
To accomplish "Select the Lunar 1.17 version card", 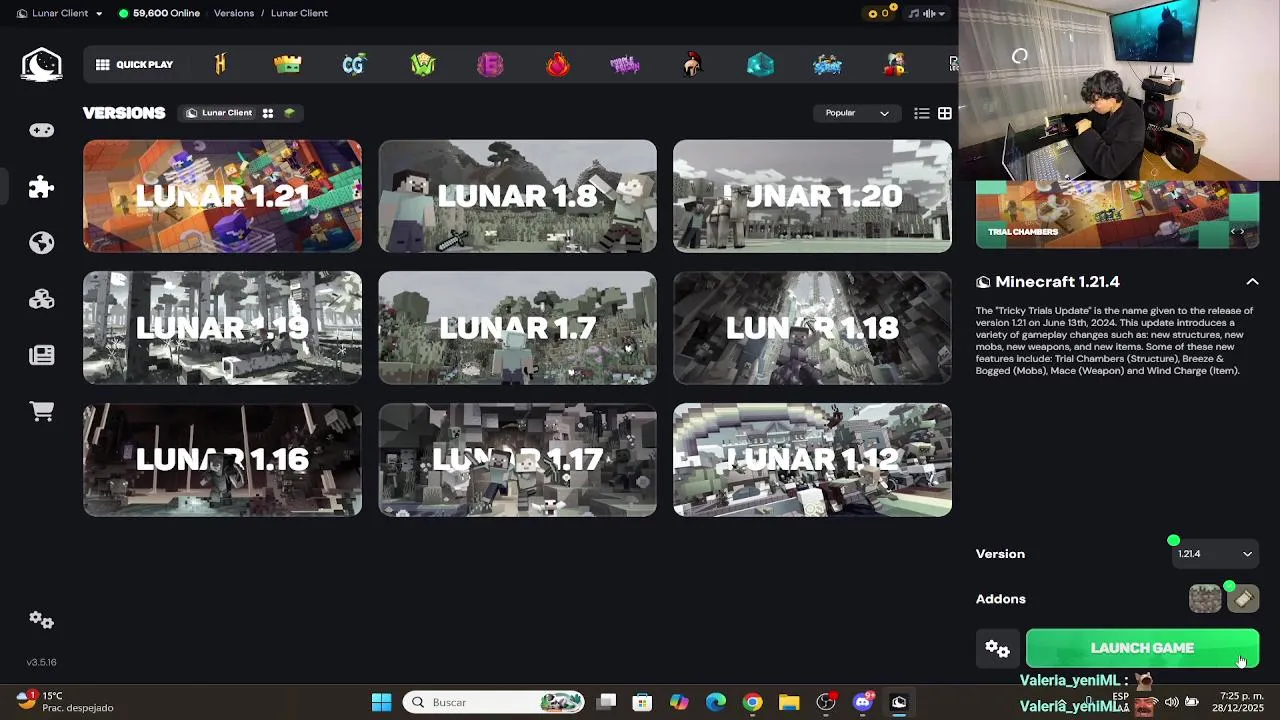I will 517,460.
